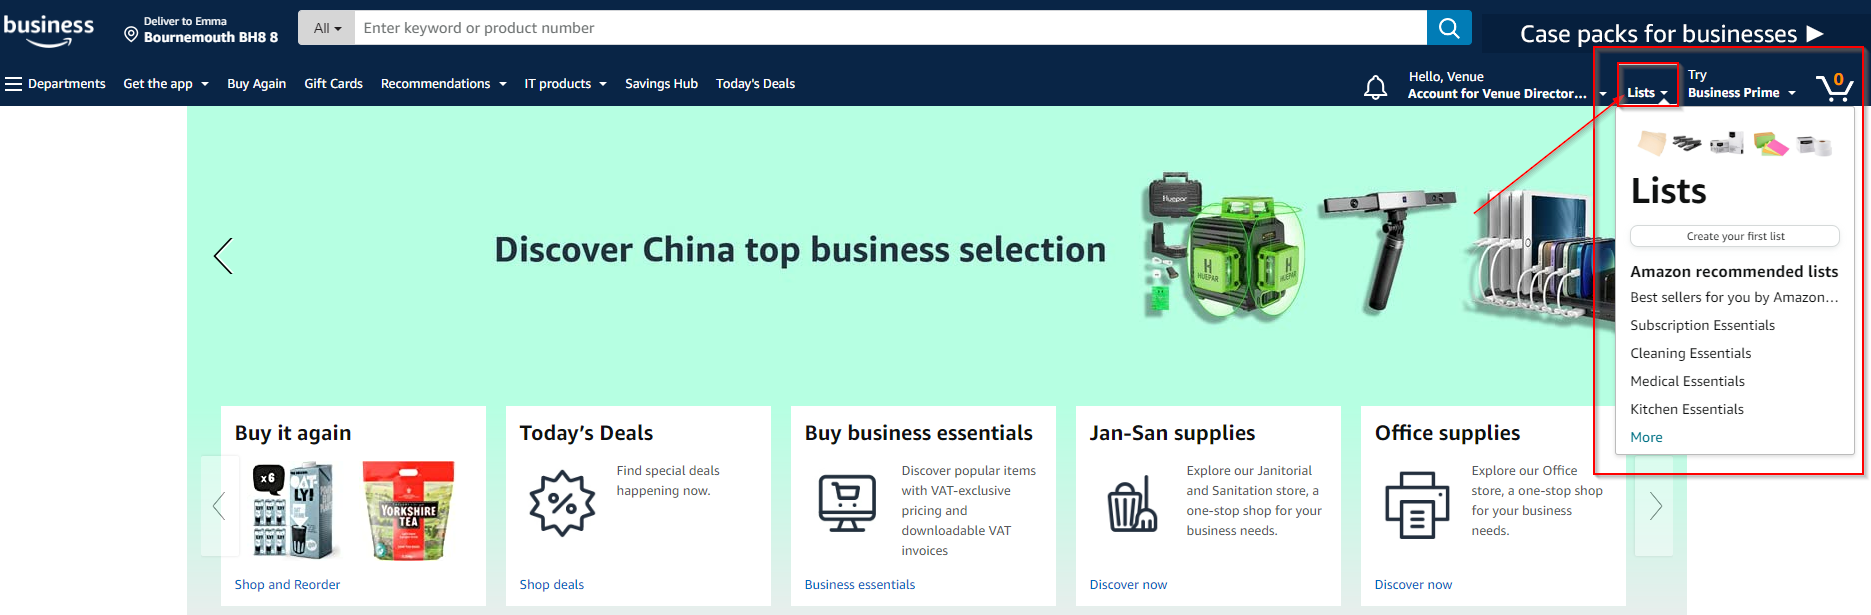Click the Jan-San supplies bin icon
Image resolution: width=1871 pixels, height=615 pixels.
coord(1132,504)
